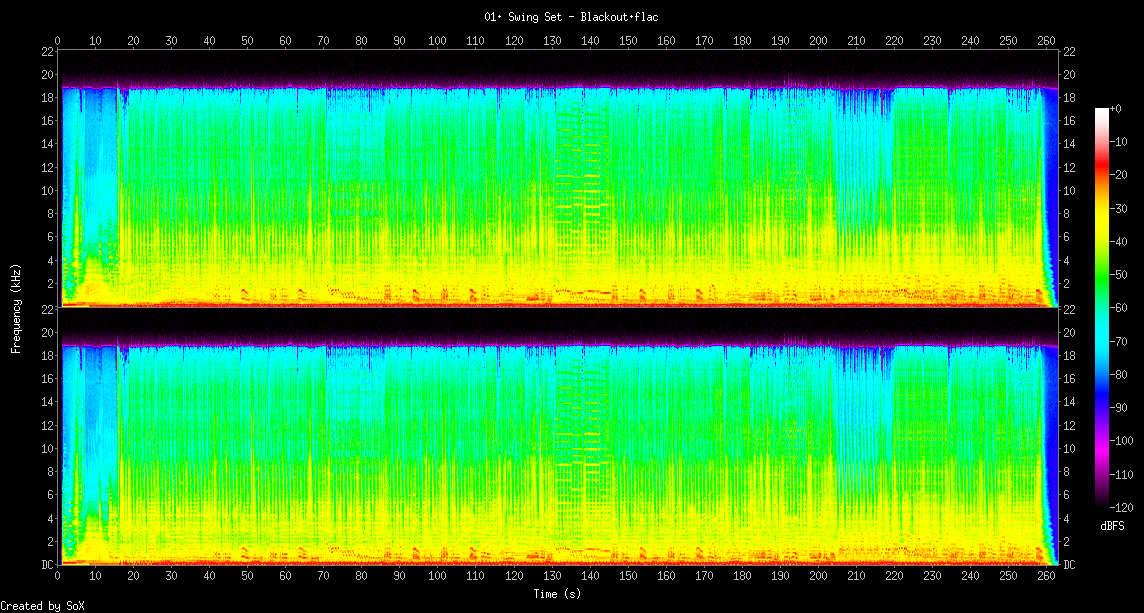This screenshot has width=1144, height=613.
Task: Click the 130 second tick on the top time axis
Action: pos(552,41)
